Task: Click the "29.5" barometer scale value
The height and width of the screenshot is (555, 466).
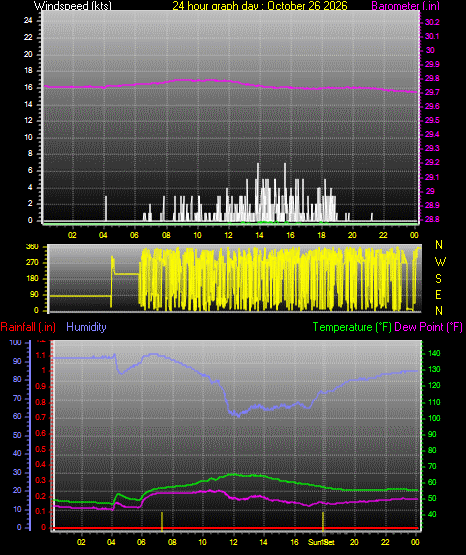Action: pos(432,120)
